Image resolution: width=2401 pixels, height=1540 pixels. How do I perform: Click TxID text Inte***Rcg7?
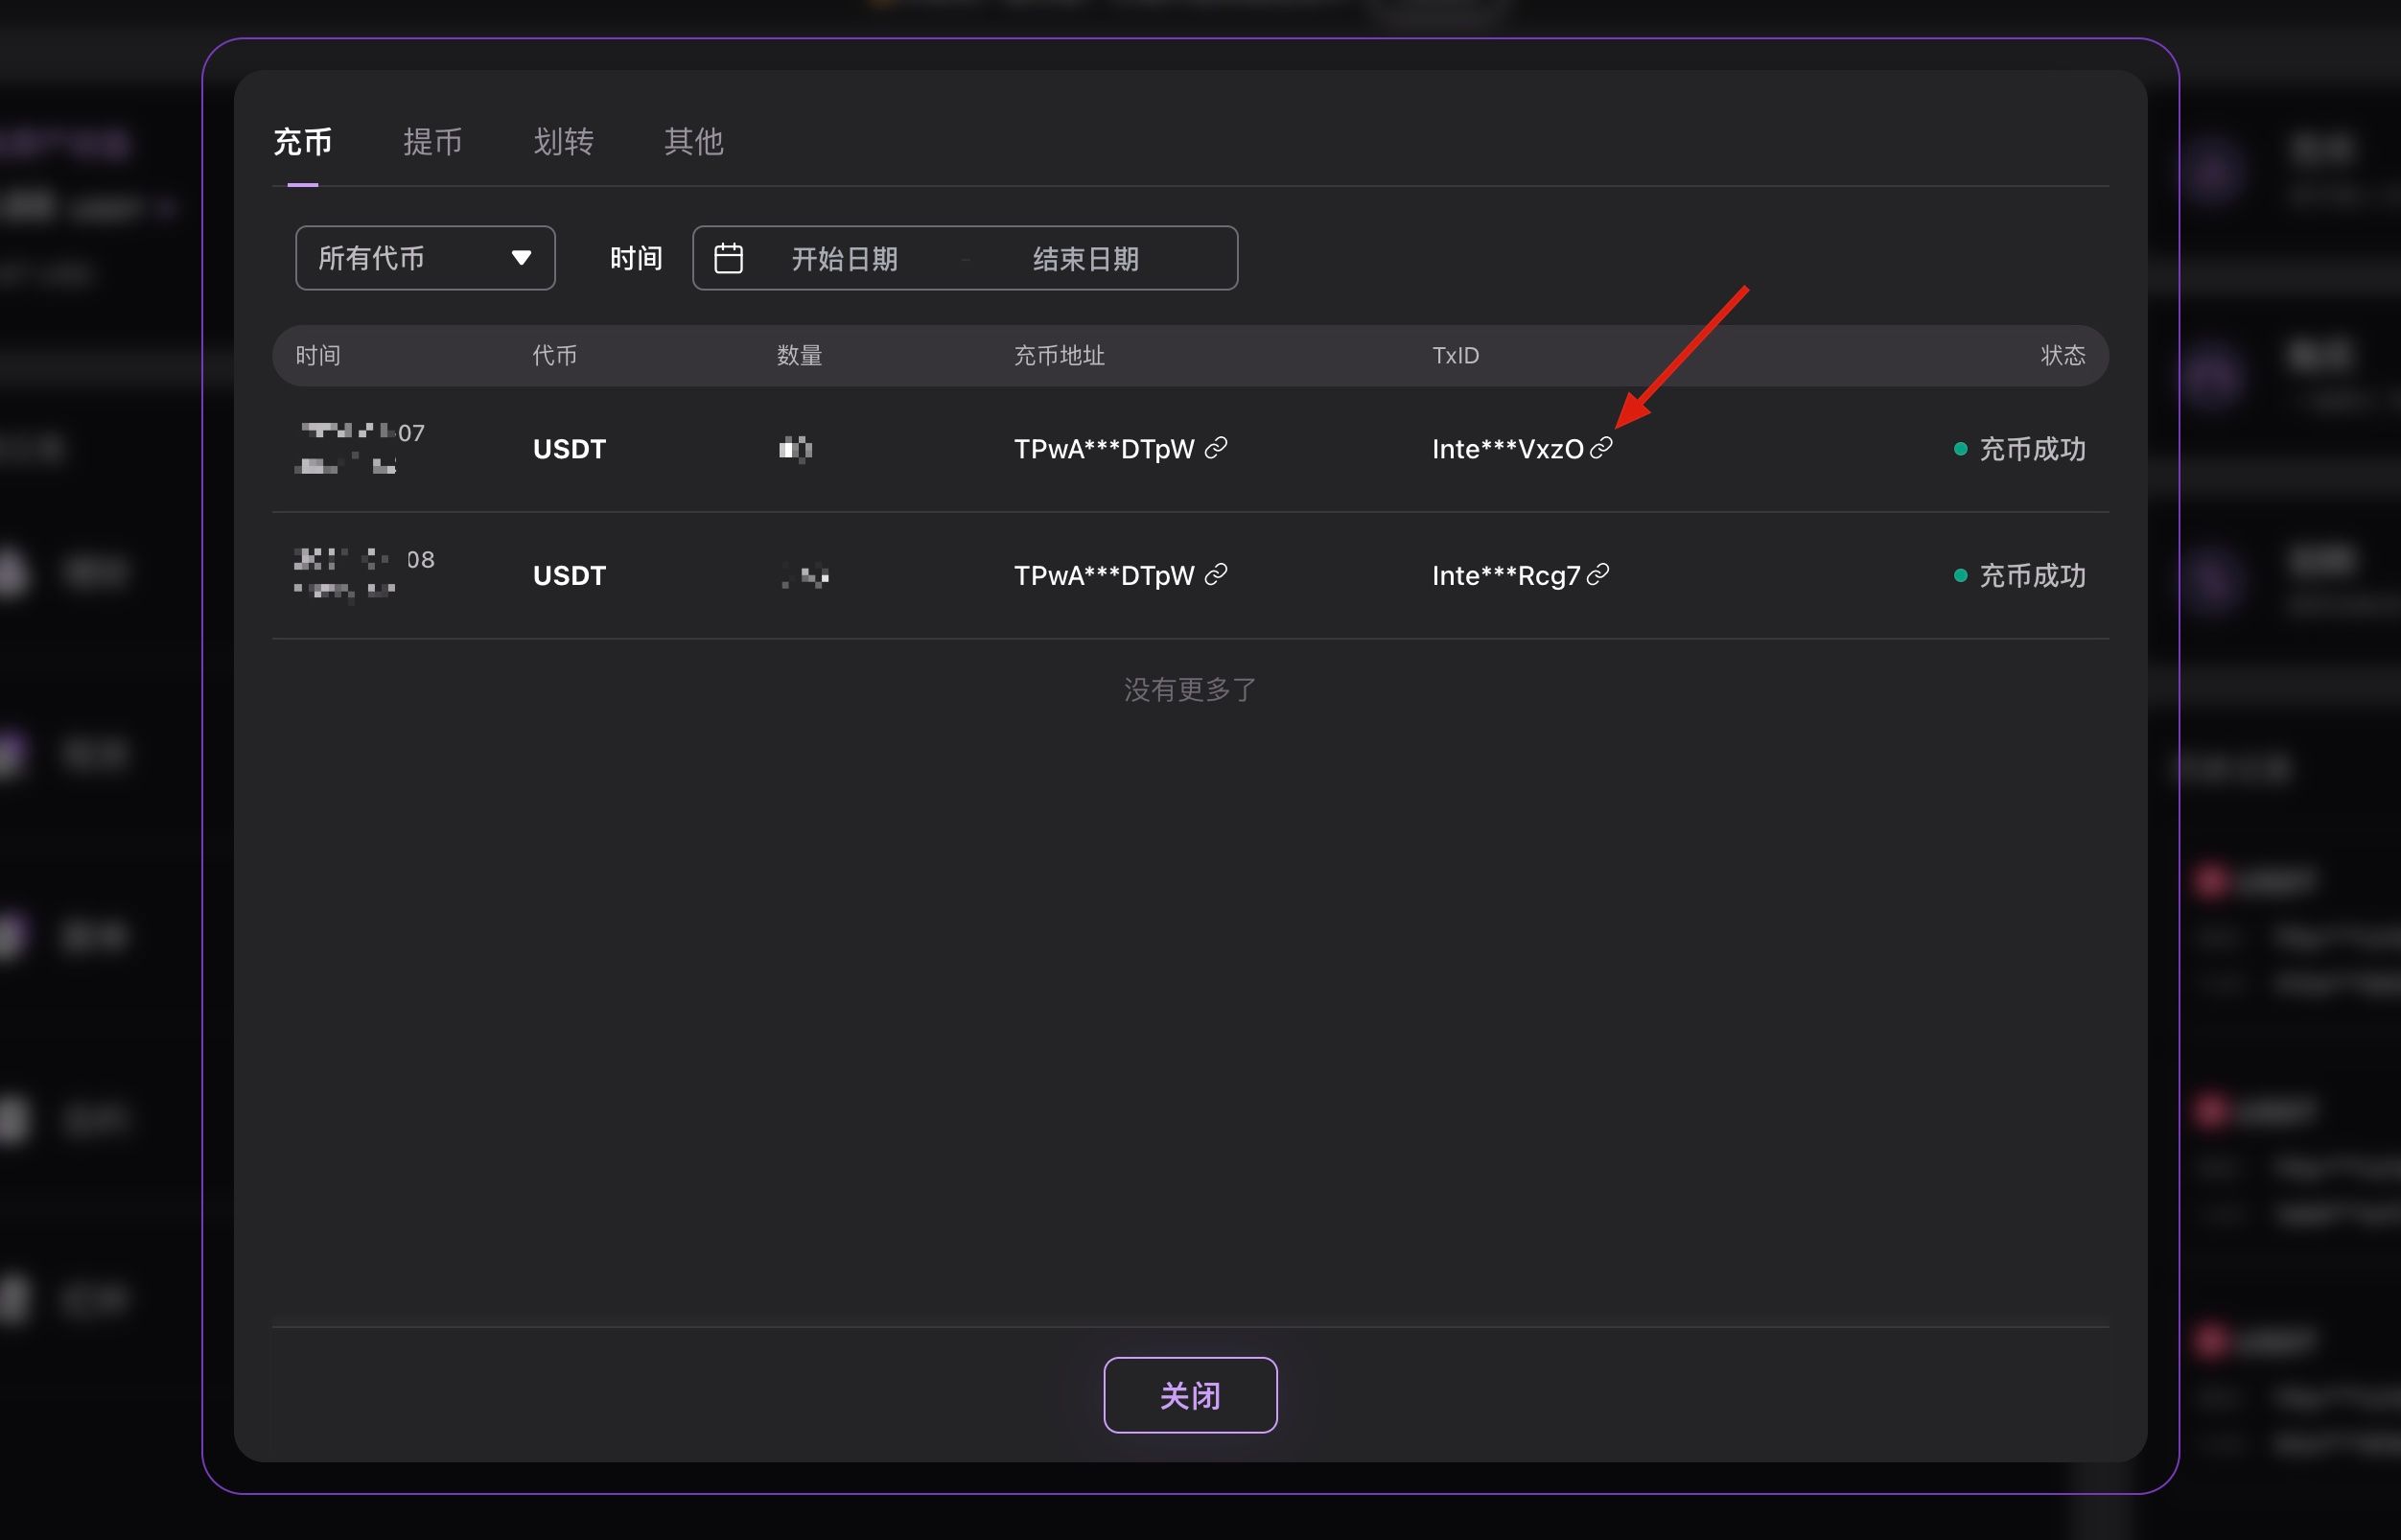point(1505,576)
